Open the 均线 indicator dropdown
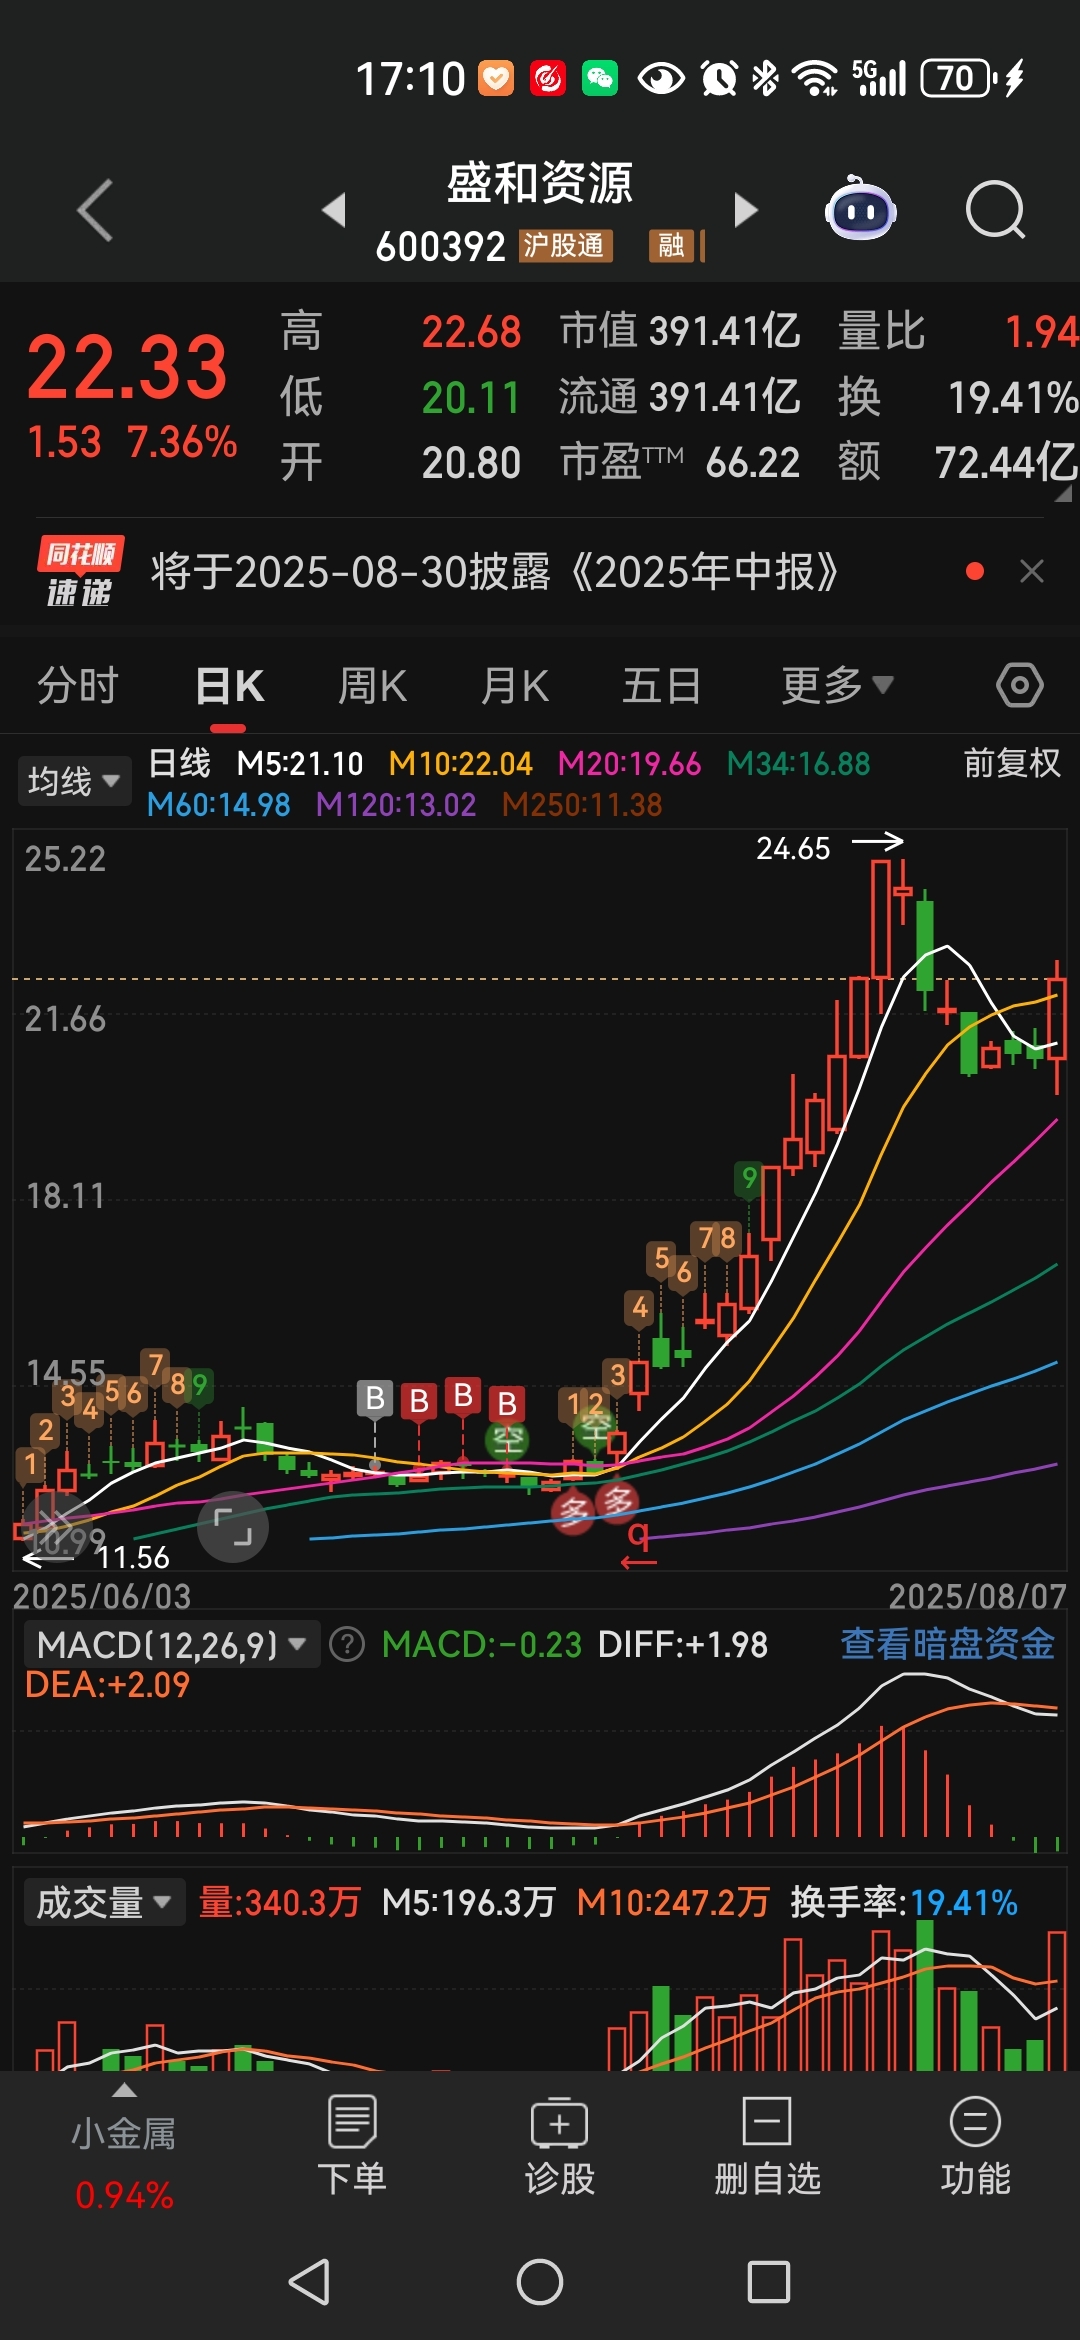The image size is (1080, 2340). coord(74,781)
